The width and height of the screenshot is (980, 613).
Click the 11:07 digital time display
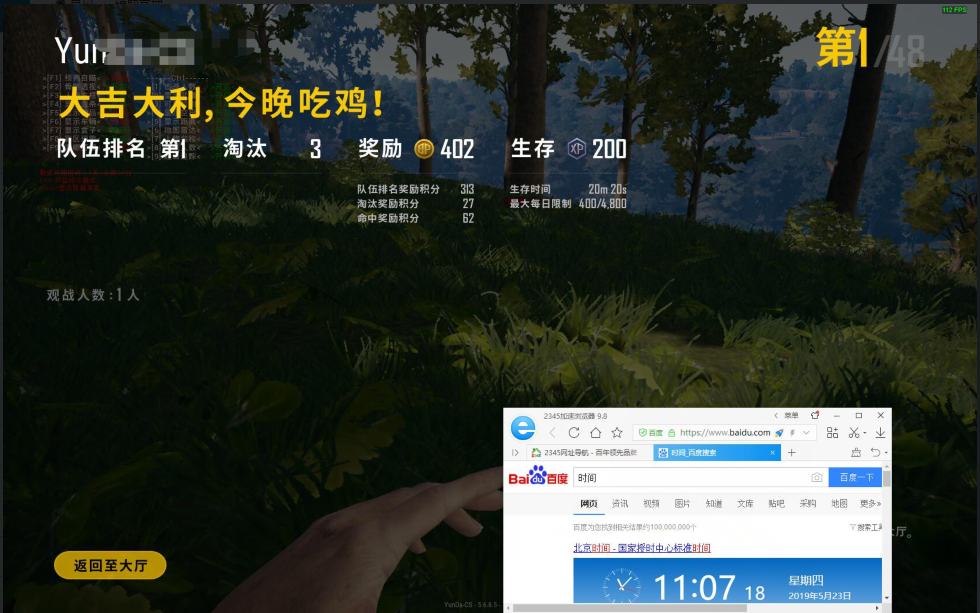(694, 588)
